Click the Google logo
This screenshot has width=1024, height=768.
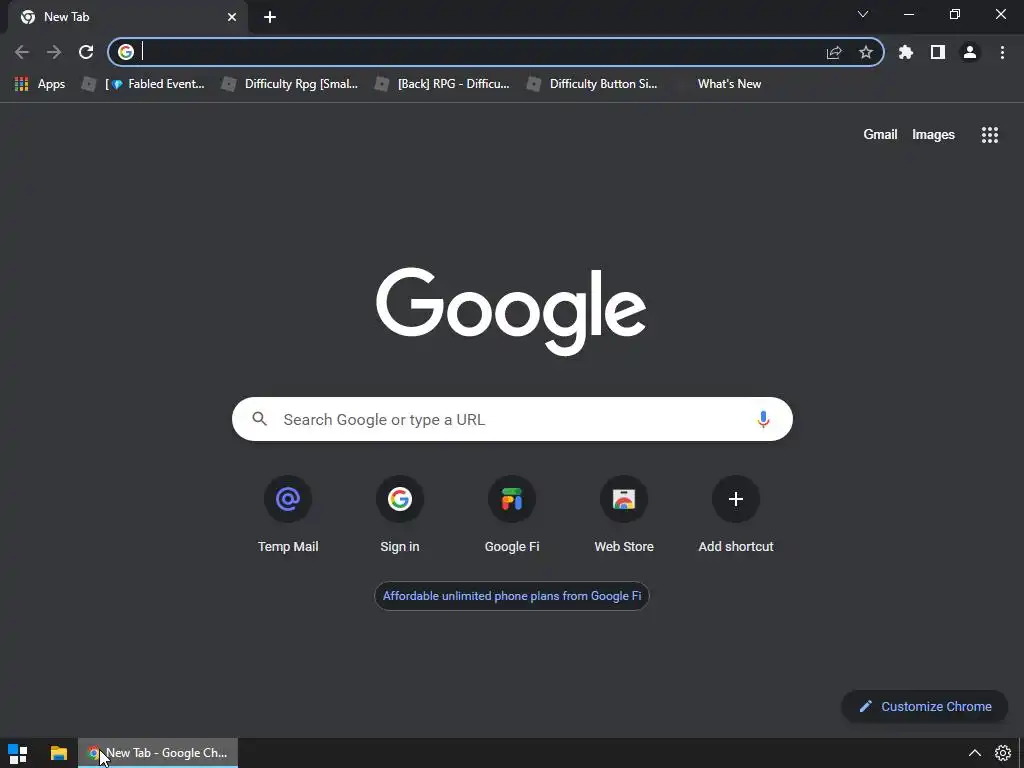(511, 312)
